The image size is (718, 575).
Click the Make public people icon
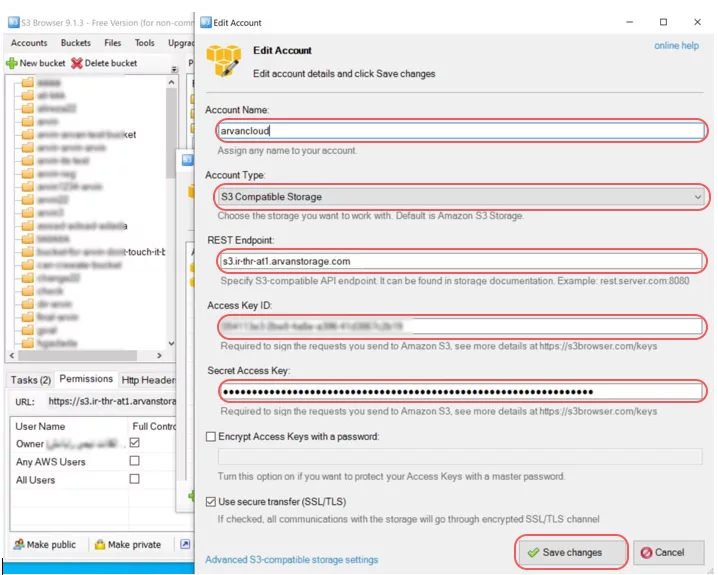click(x=18, y=545)
